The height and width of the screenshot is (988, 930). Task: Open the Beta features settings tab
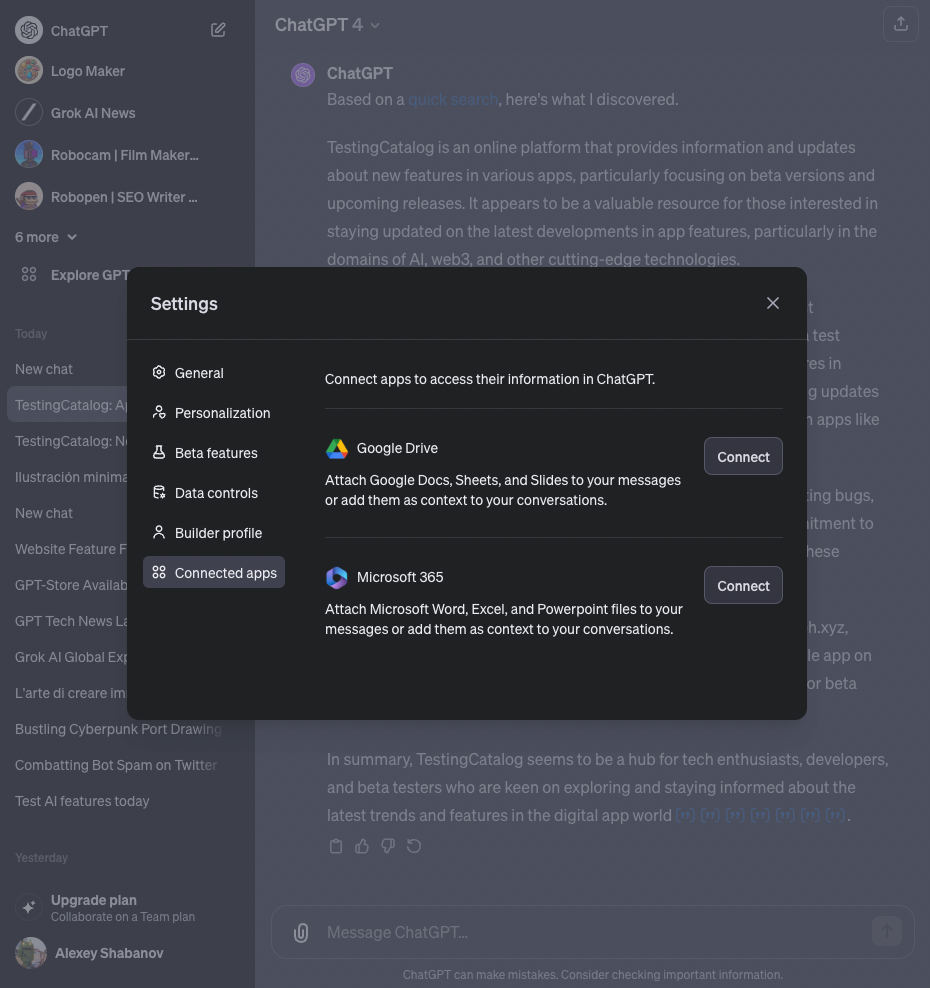[214, 452]
